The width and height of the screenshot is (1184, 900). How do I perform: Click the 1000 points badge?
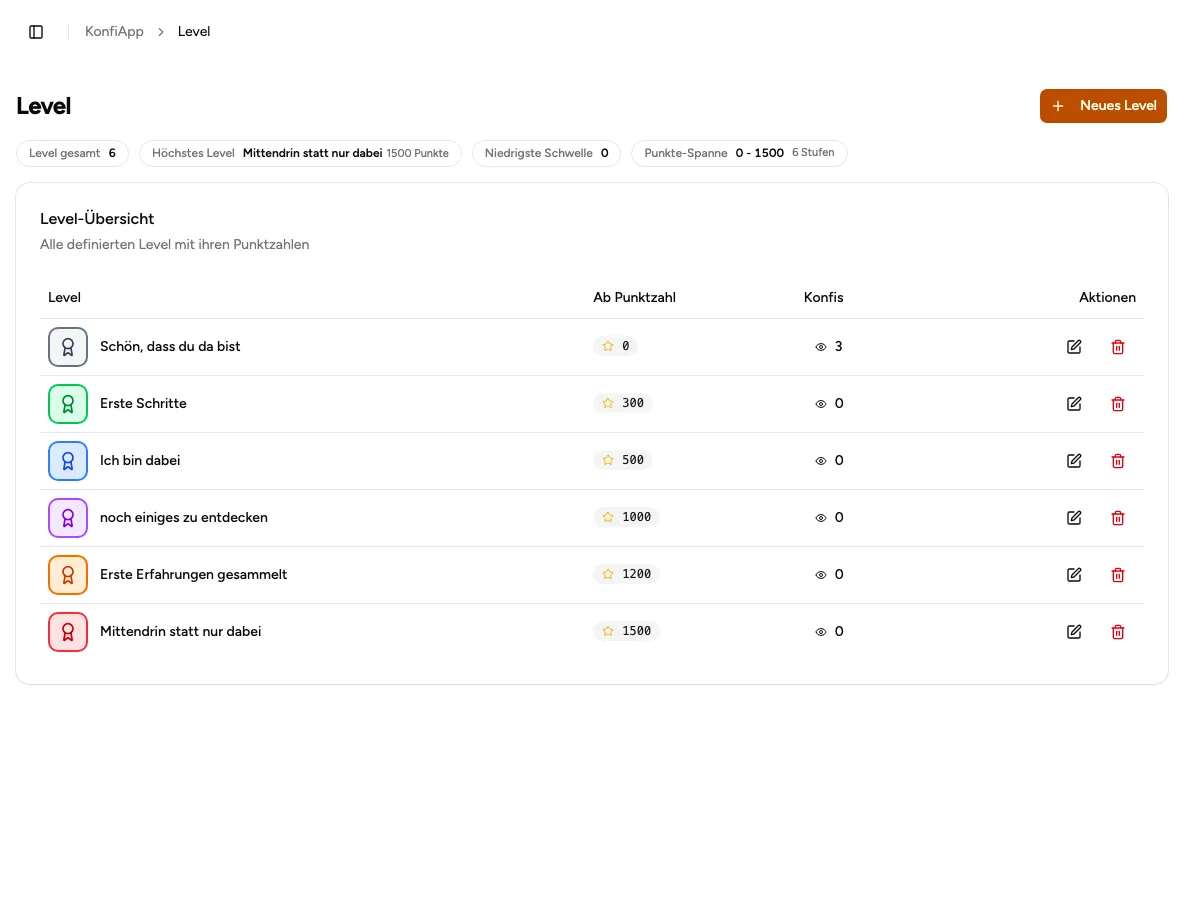click(627, 517)
